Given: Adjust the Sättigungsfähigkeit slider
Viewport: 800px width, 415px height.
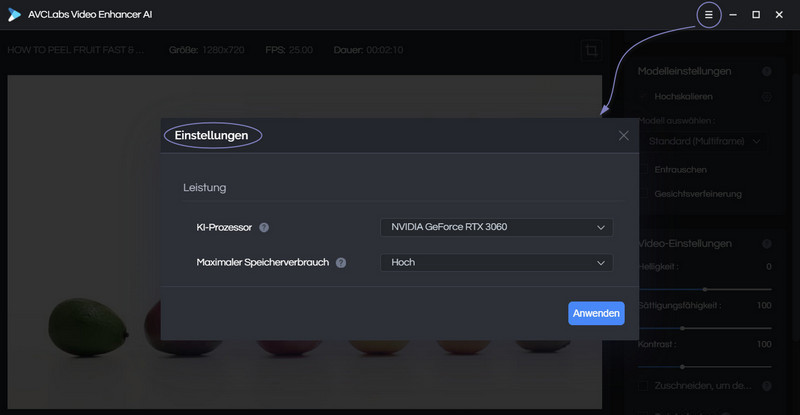Looking at the screenshot, I should coord(705,327).
